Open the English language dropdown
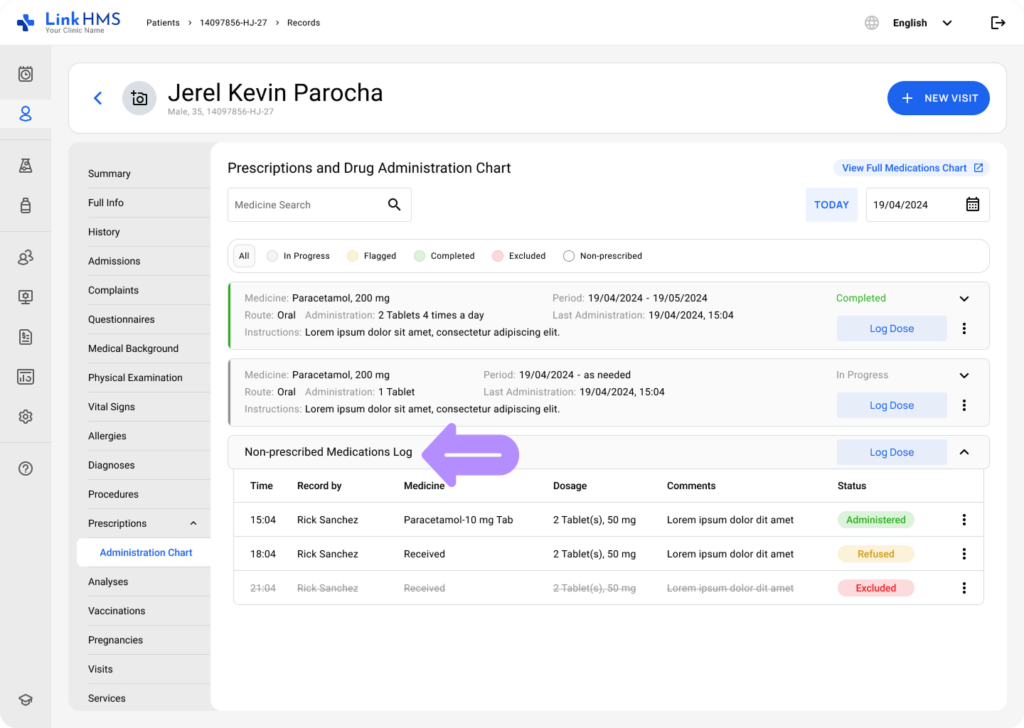 pyautogui.click(x=920, y=23)
